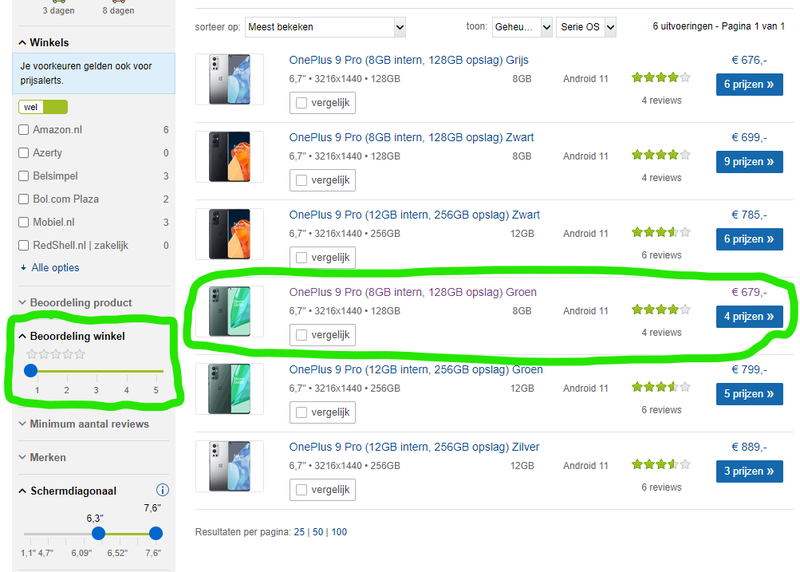Click '6 reviews' under OnePlus 9 Pro 12GB Groen
The width and height of the screenshot is (800, 572).
coord(661,410)
